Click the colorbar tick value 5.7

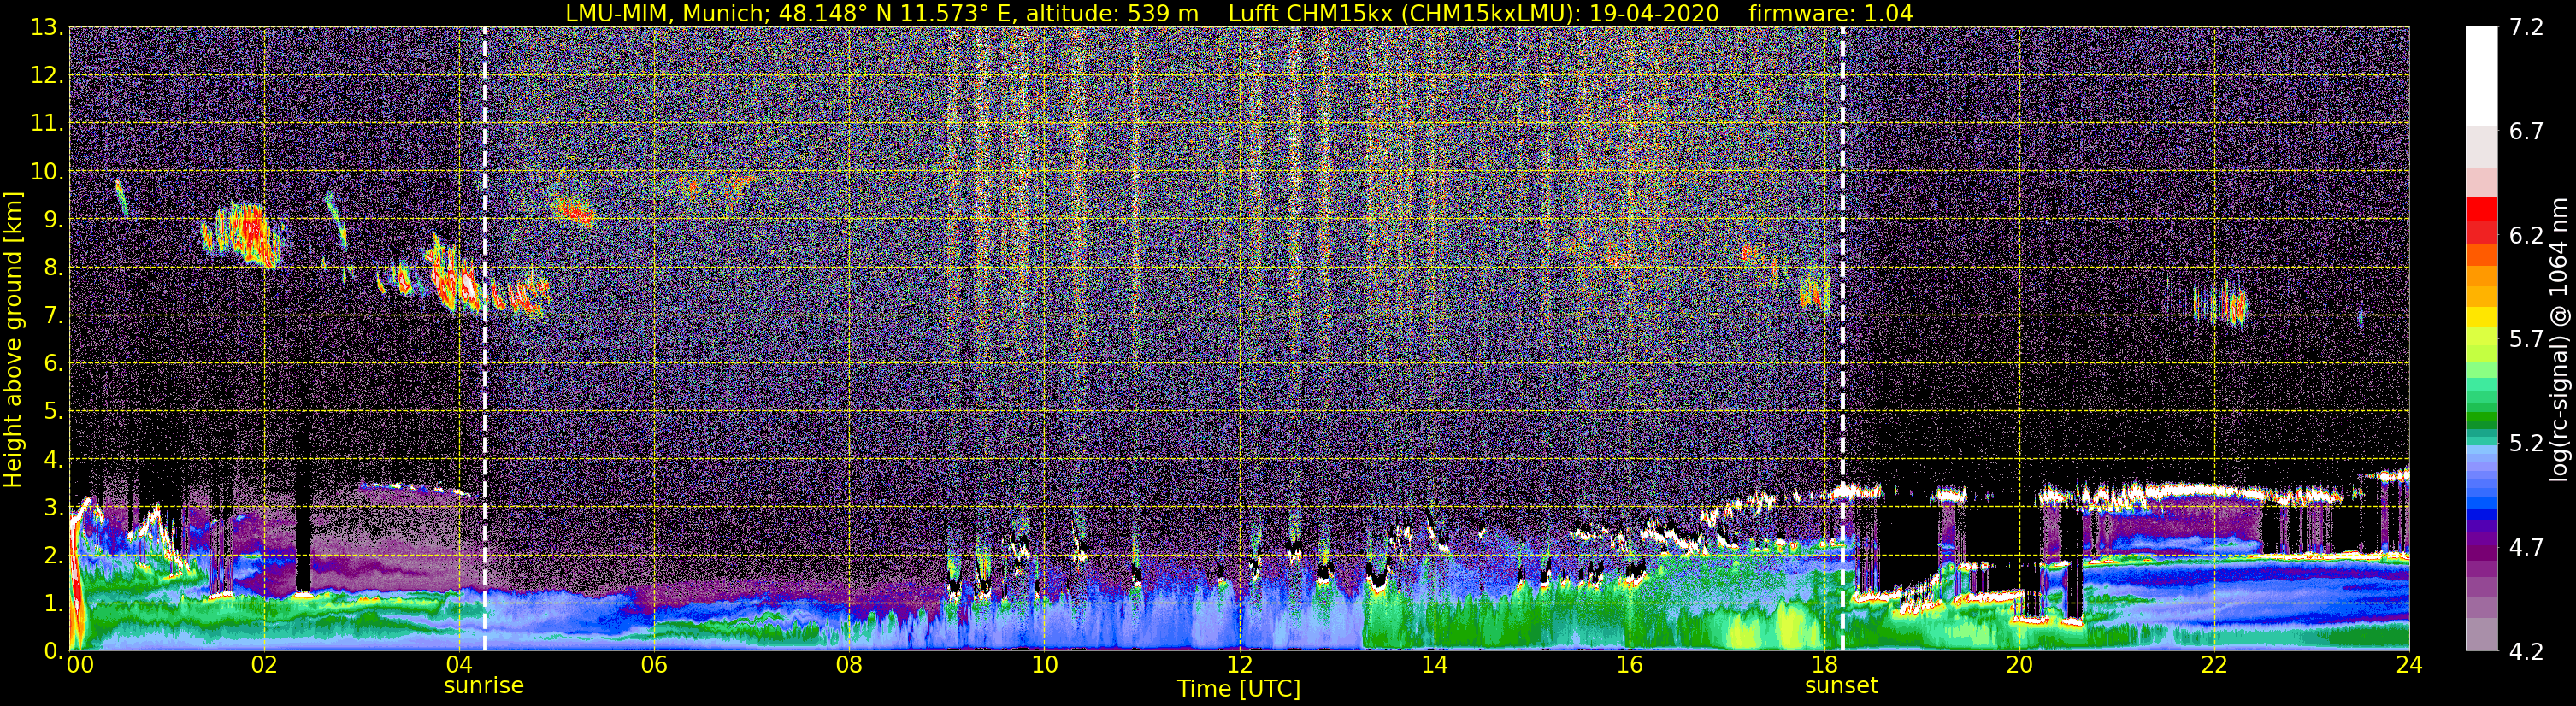[x=2526, y=339]
